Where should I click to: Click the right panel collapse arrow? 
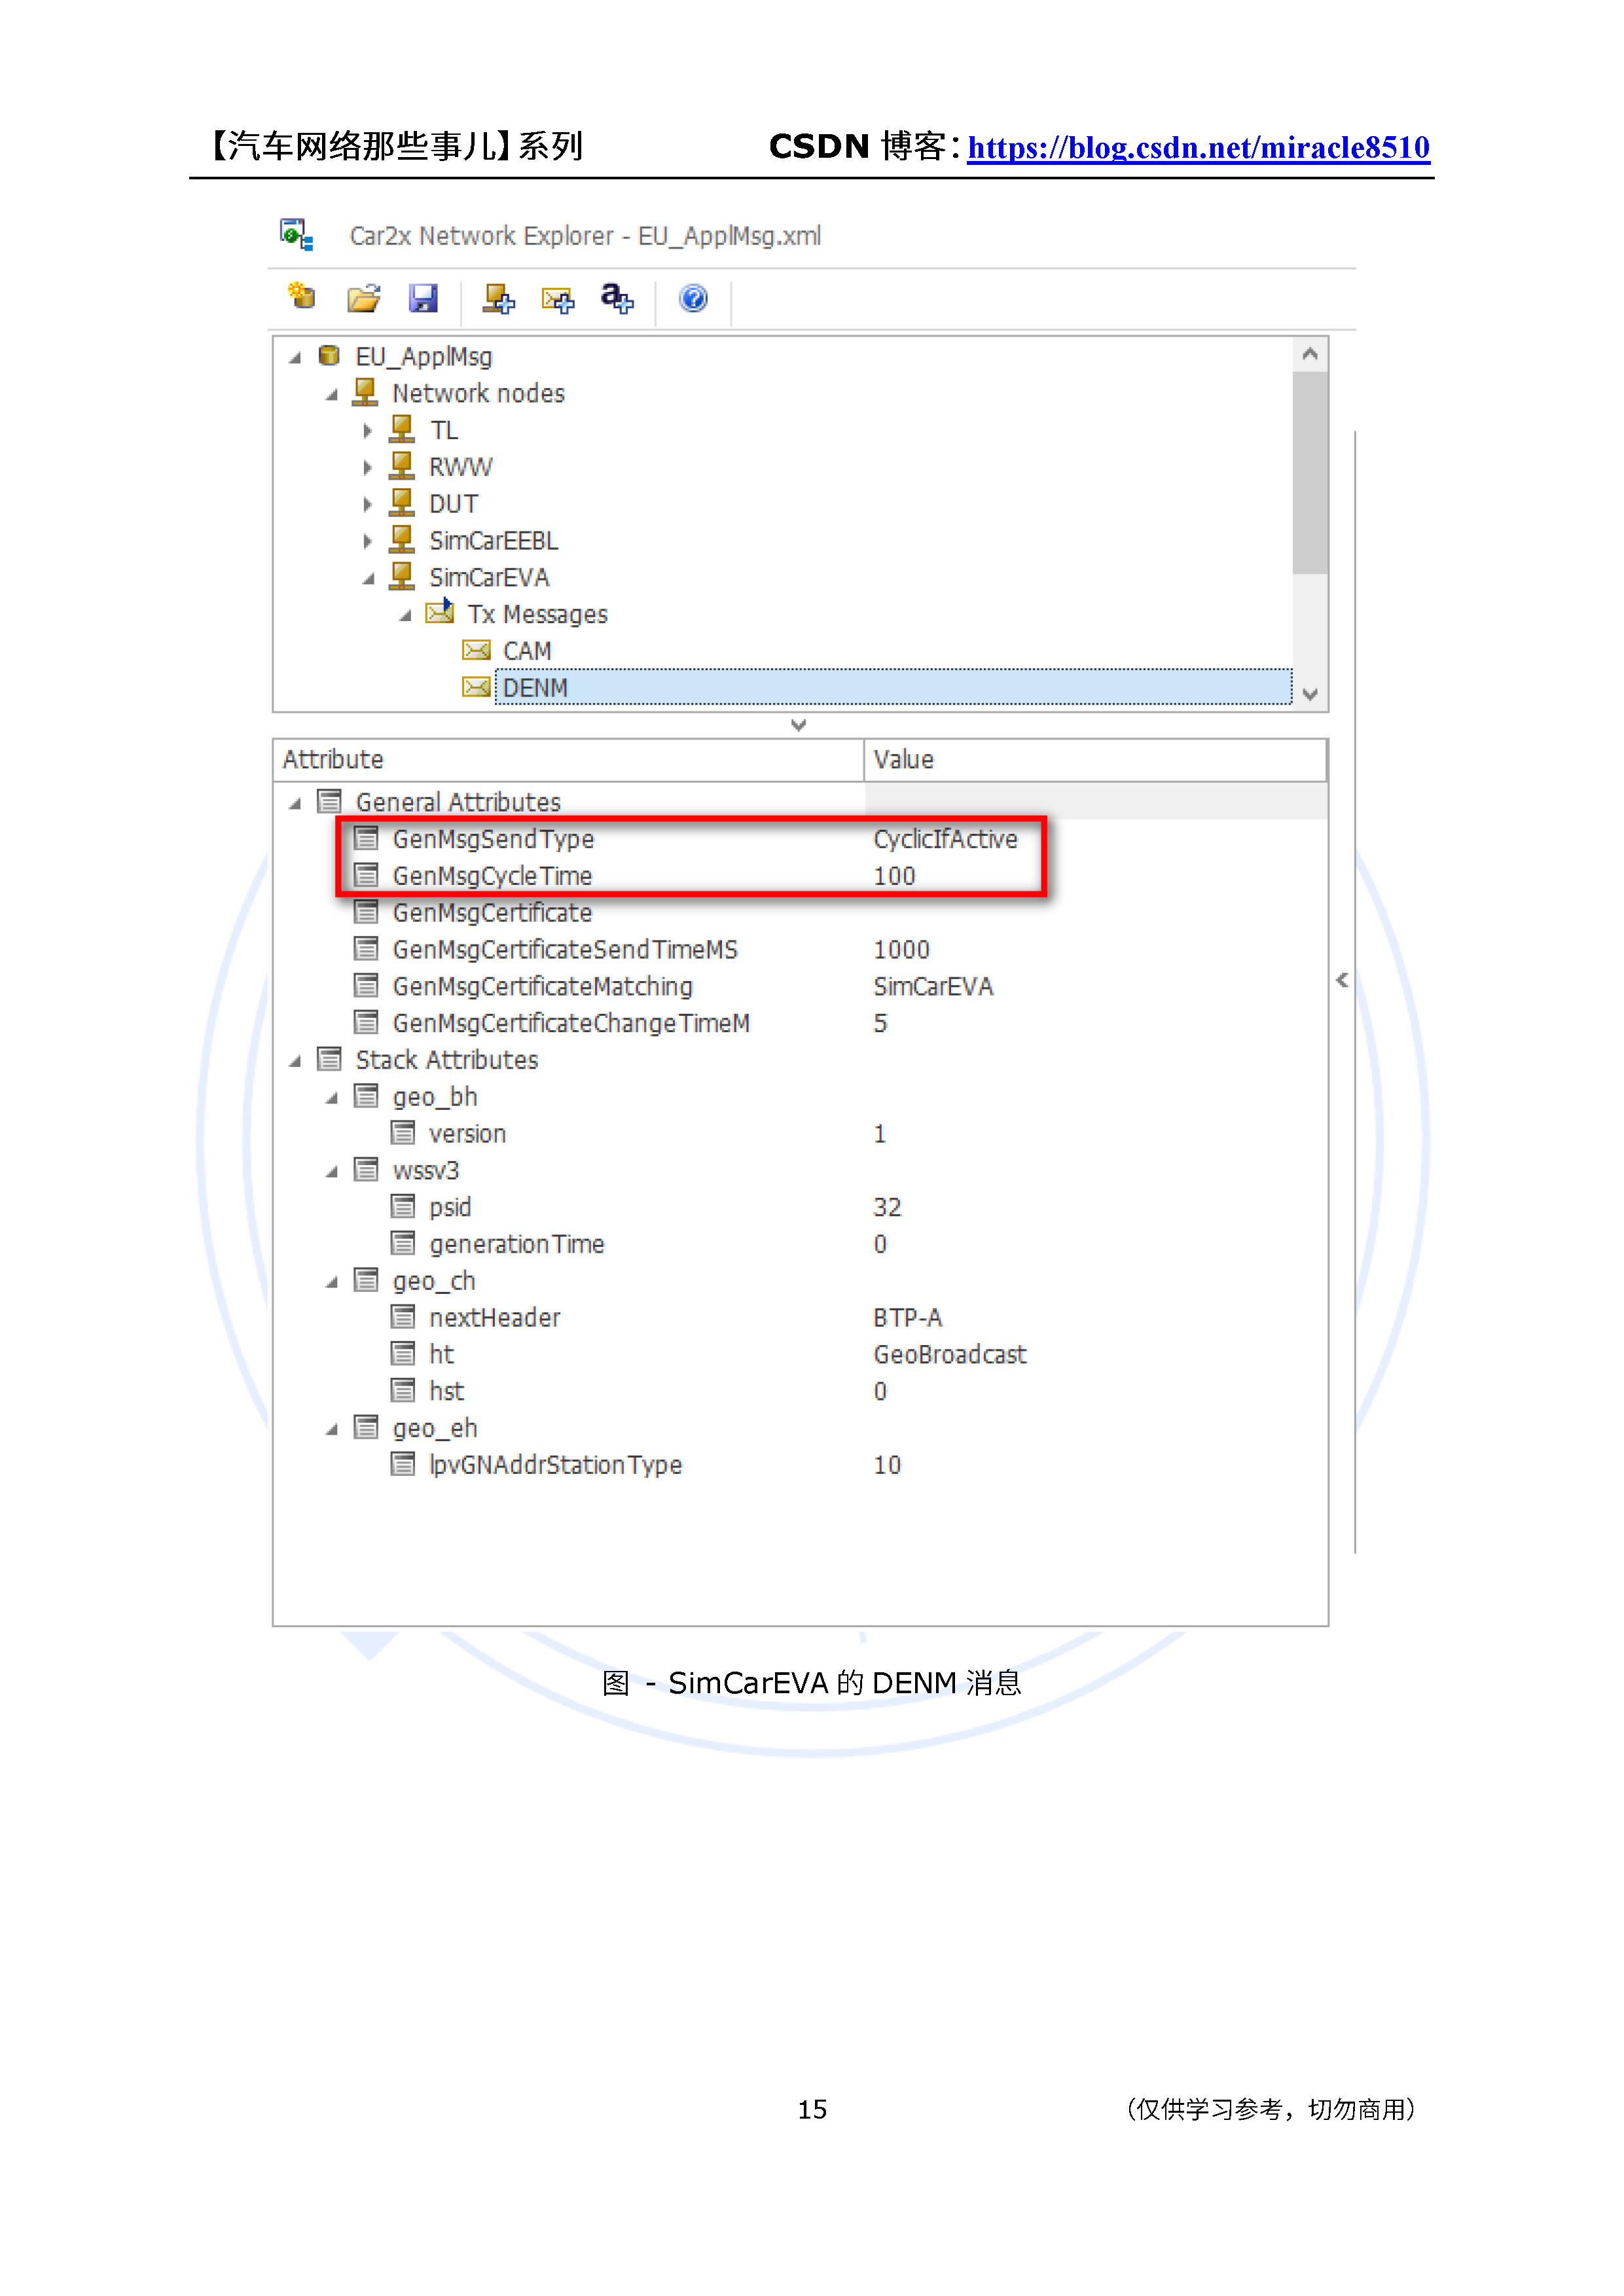click(1342, 980)
